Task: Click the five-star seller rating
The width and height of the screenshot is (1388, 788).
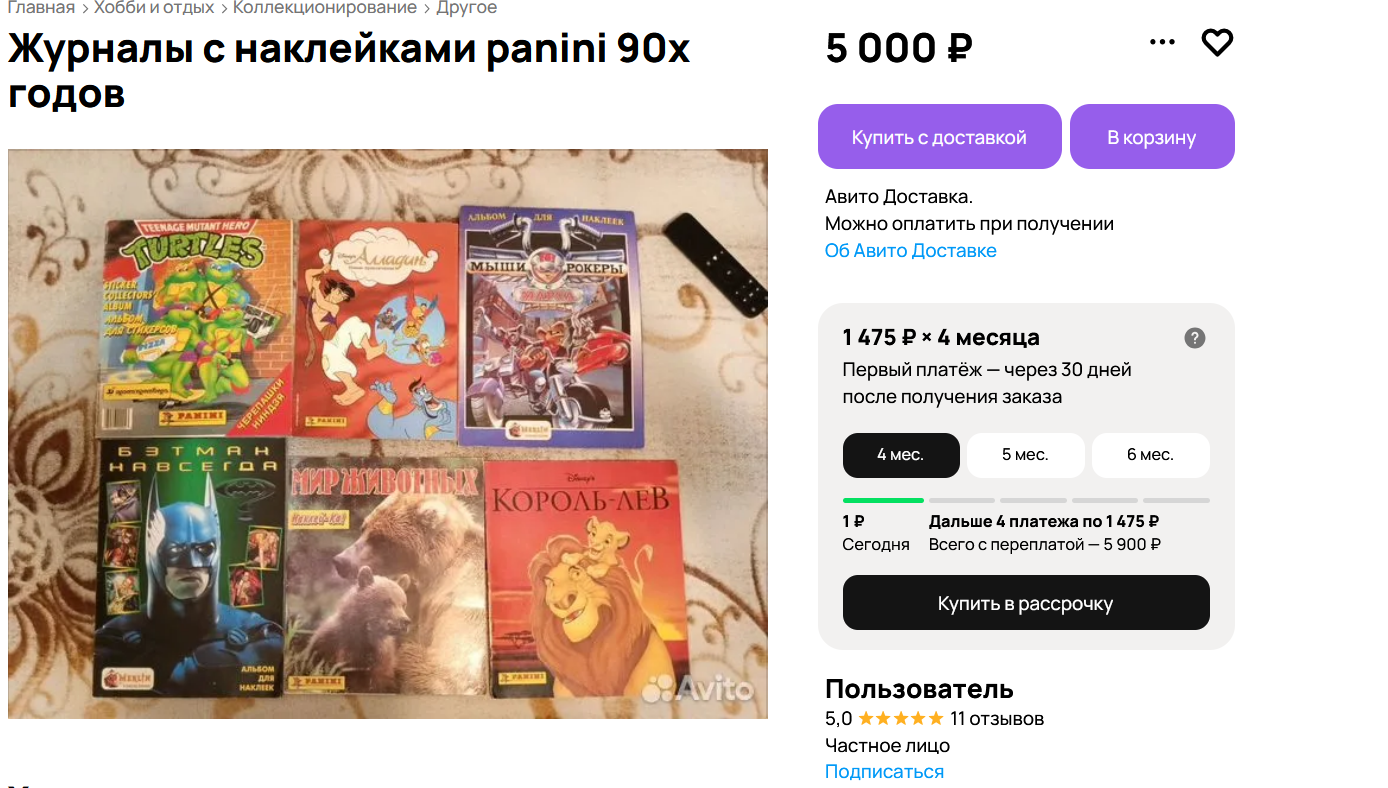Action: (x=900, y=718)
